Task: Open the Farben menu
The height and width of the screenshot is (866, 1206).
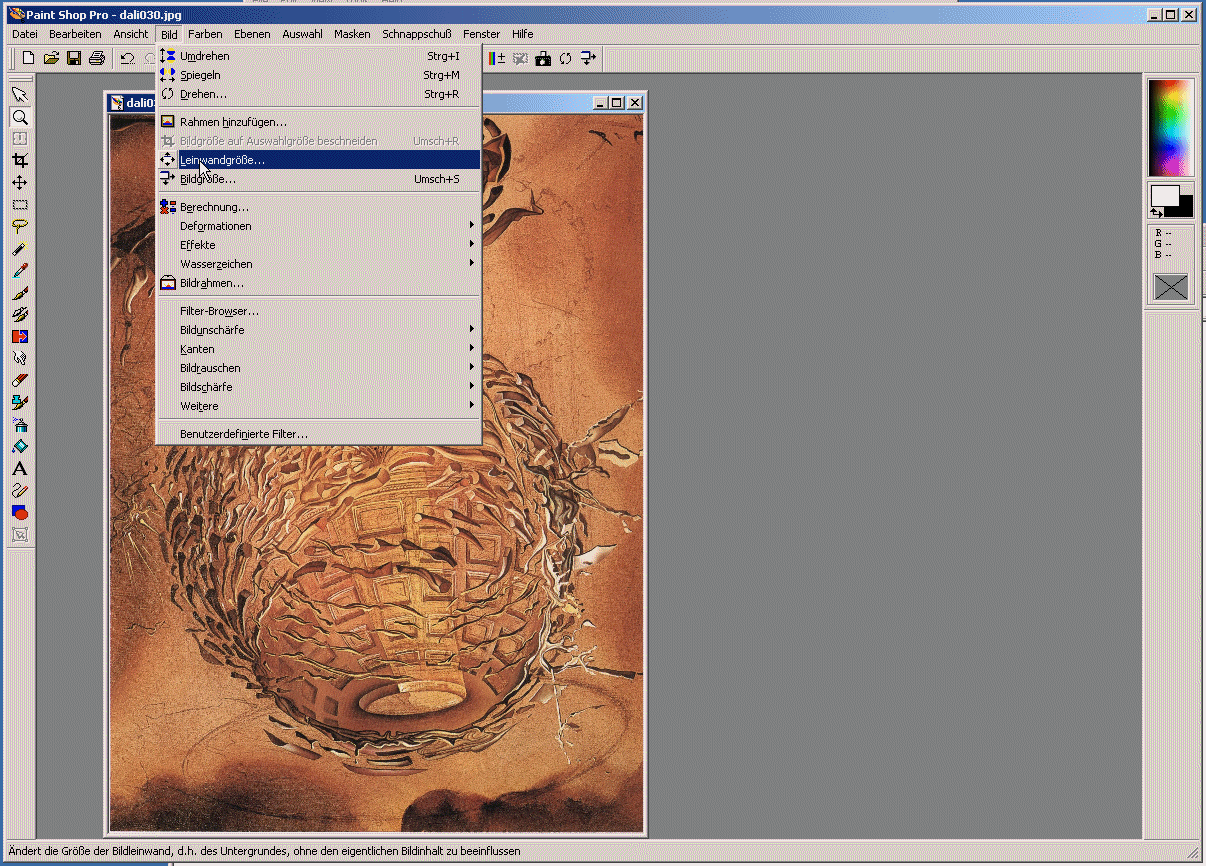Action: [206, 34]
